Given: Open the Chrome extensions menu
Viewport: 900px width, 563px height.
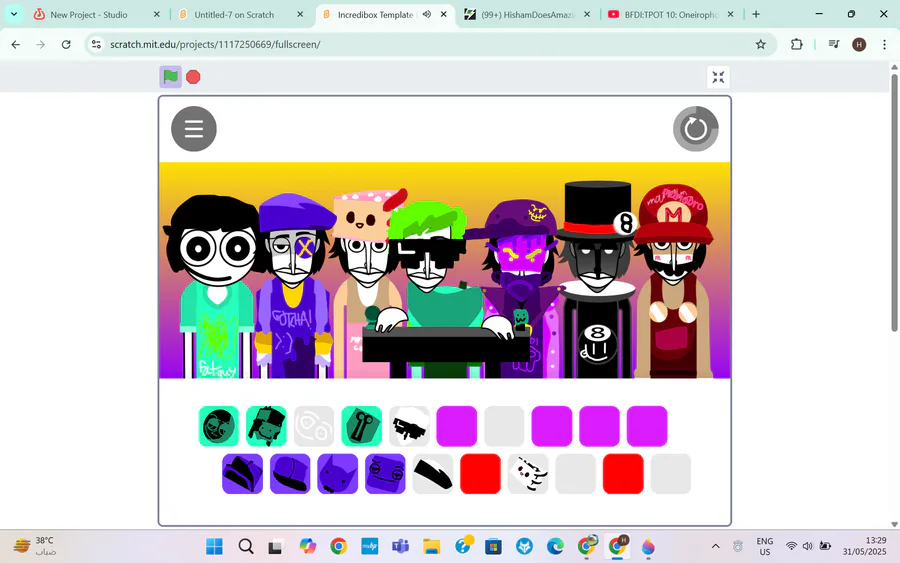Looking at the screenshot, I should (x=797, y=44).
